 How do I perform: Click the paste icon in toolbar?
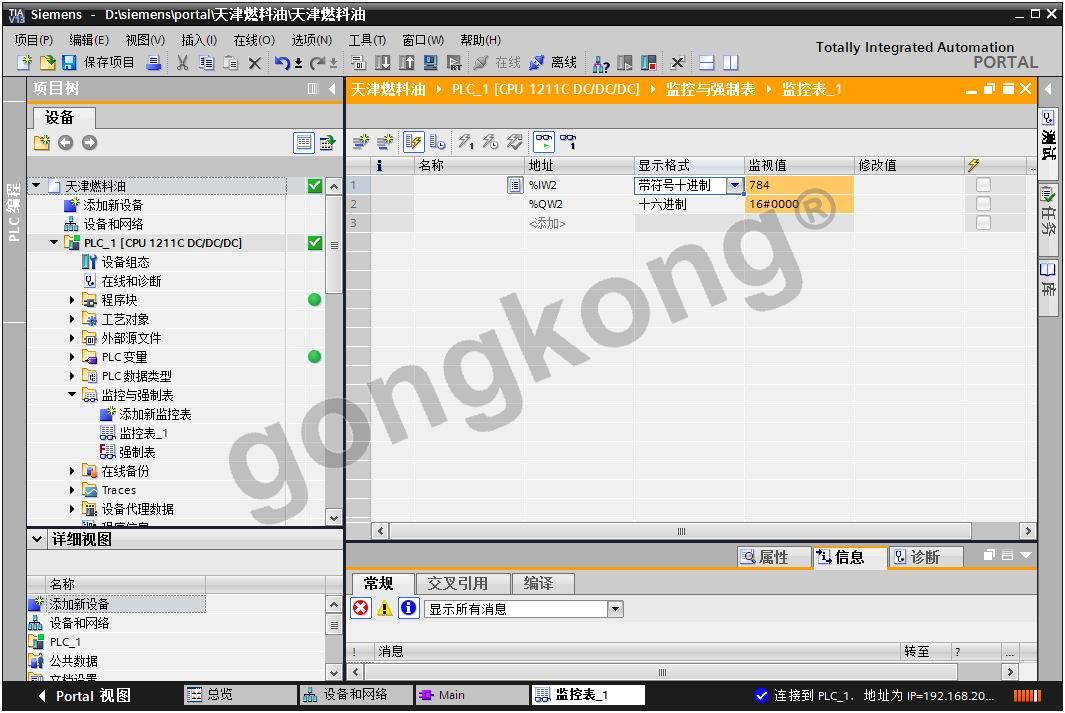pyautogui.click(x=231, y=63)
